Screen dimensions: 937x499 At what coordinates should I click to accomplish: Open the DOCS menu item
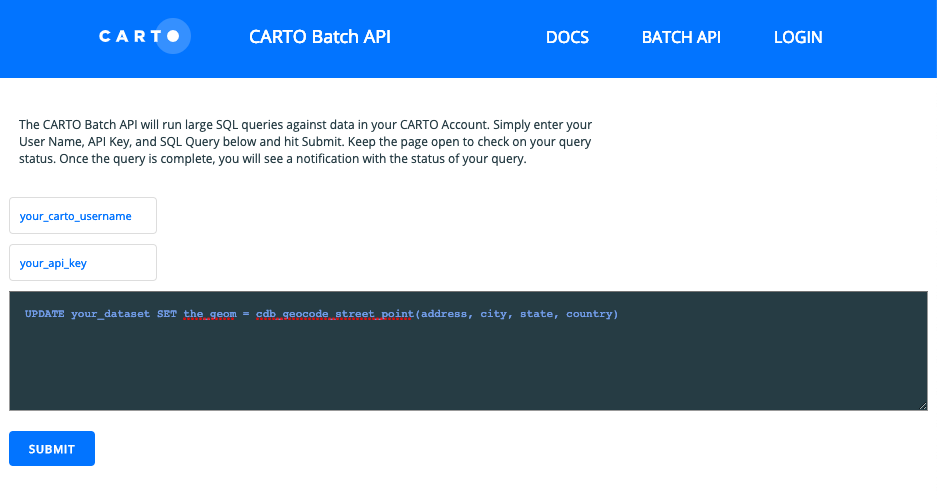(x=567, y=37)
